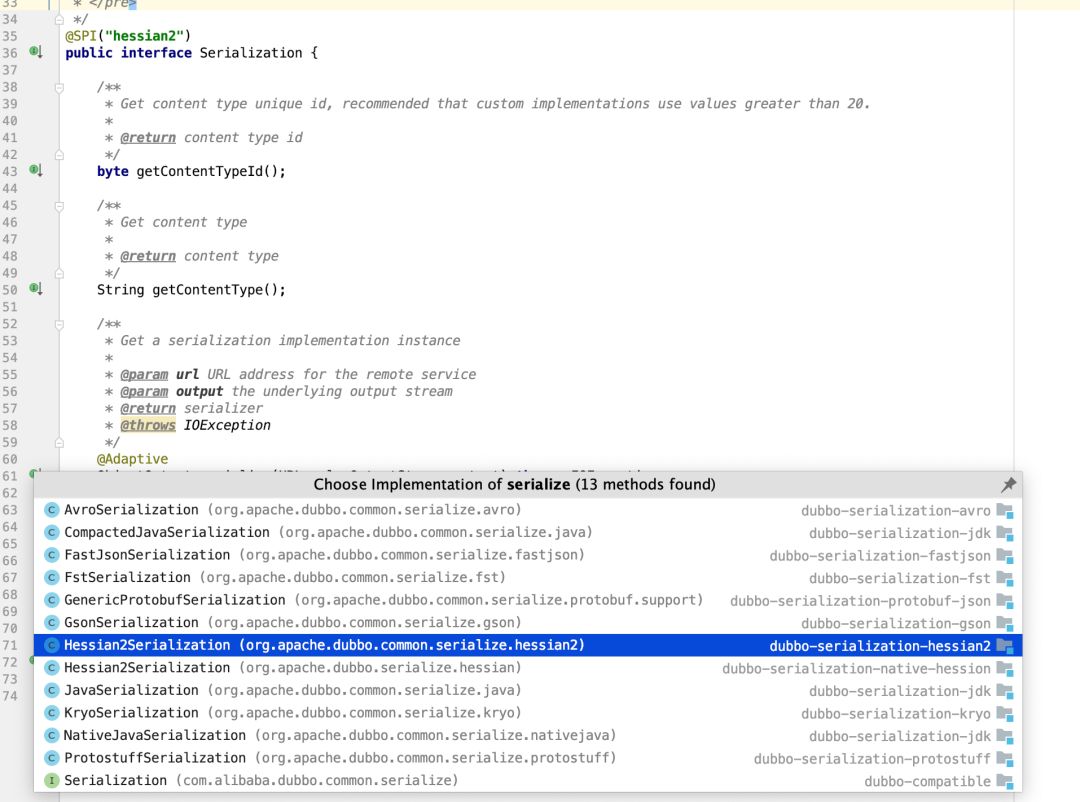Click class icon next to NativeJavaSerialization

tap(51, 736)
